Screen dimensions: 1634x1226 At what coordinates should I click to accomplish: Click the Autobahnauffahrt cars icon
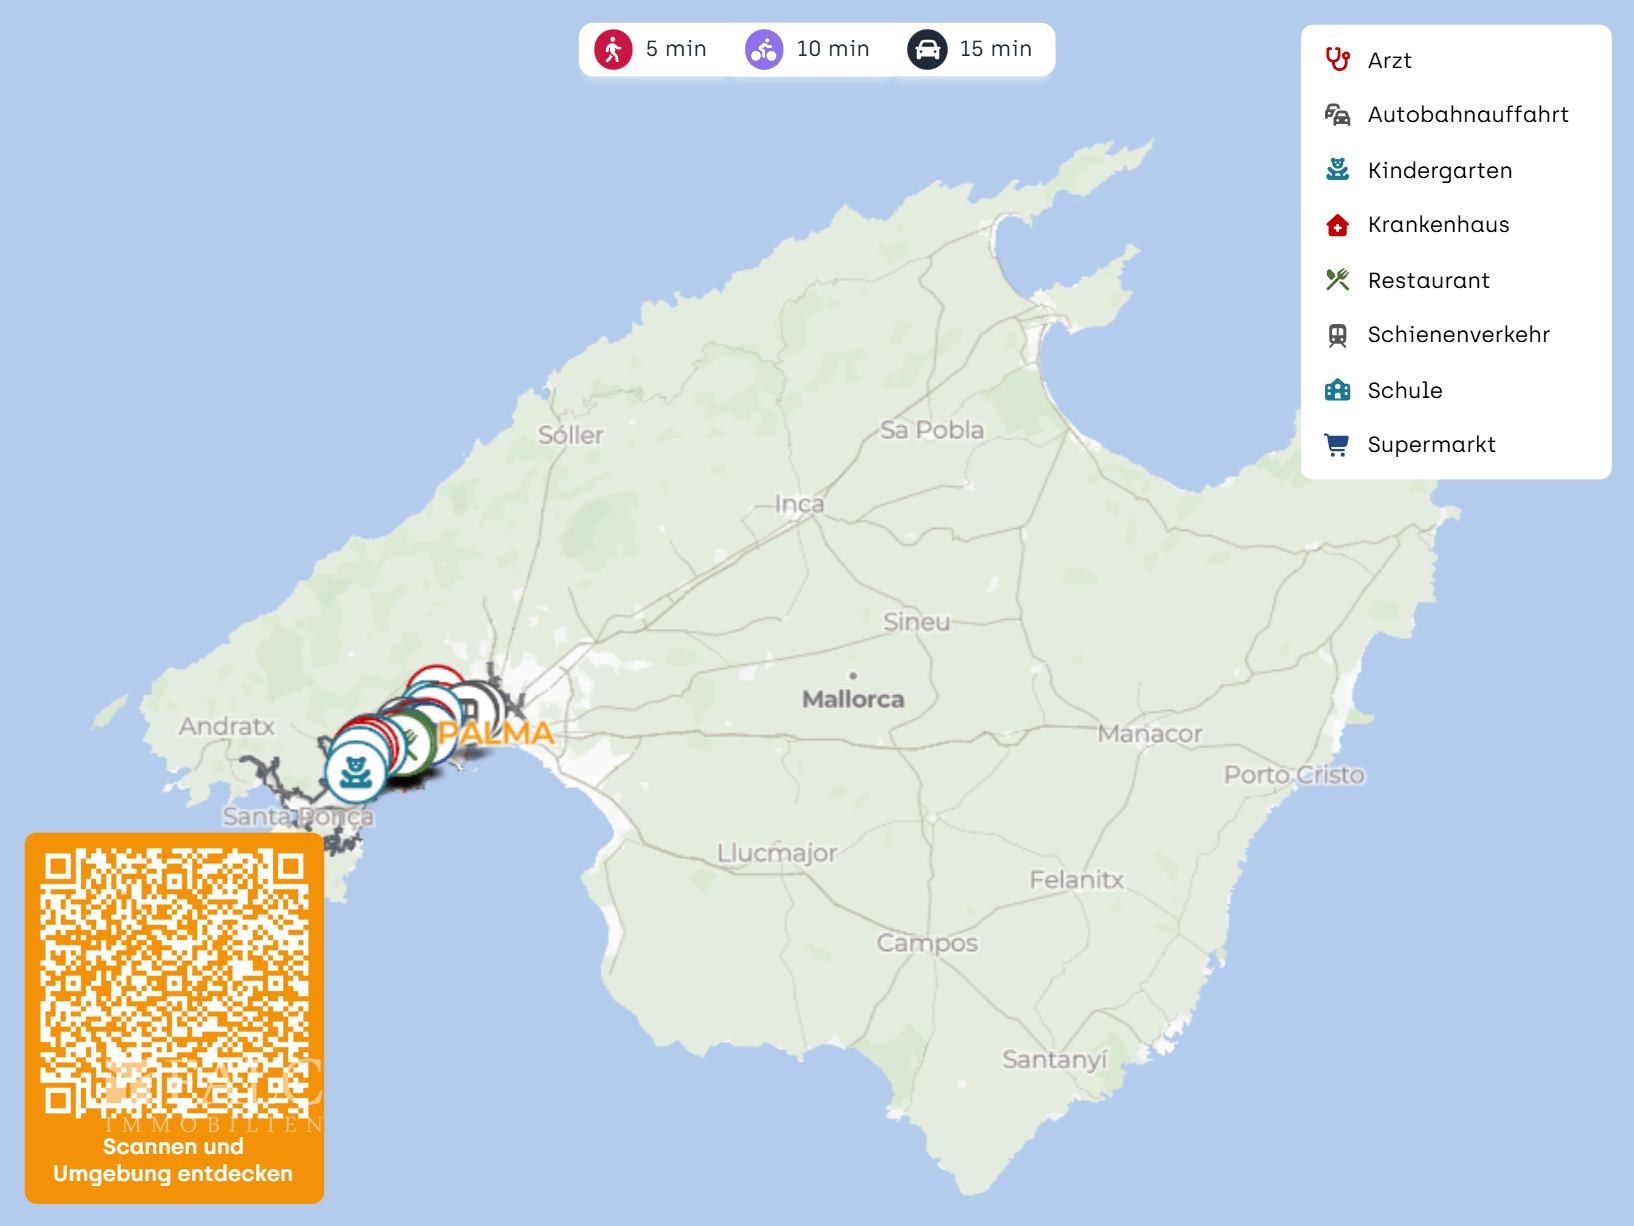(1337, 115)
